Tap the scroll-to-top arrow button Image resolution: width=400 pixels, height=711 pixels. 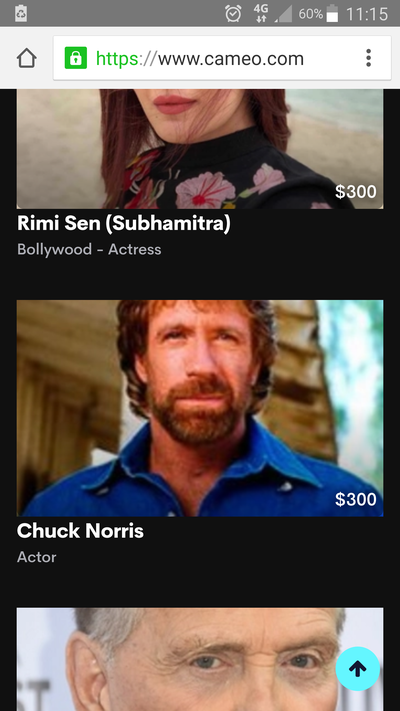point(357,668)
